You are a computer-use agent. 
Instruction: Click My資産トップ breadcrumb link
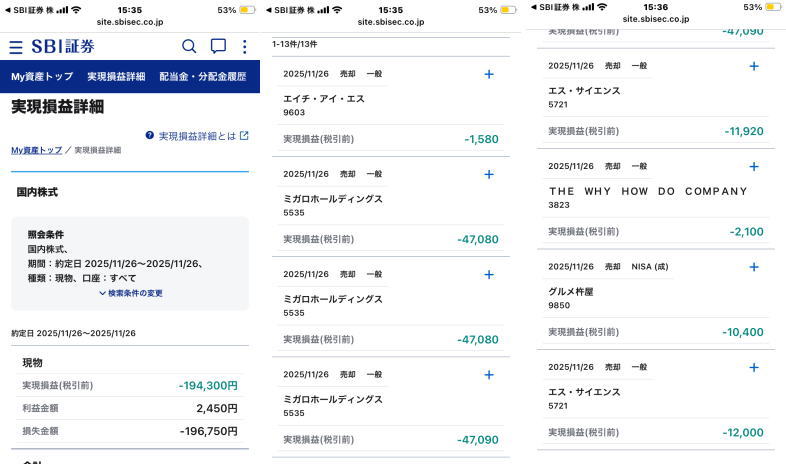(36, 150)
